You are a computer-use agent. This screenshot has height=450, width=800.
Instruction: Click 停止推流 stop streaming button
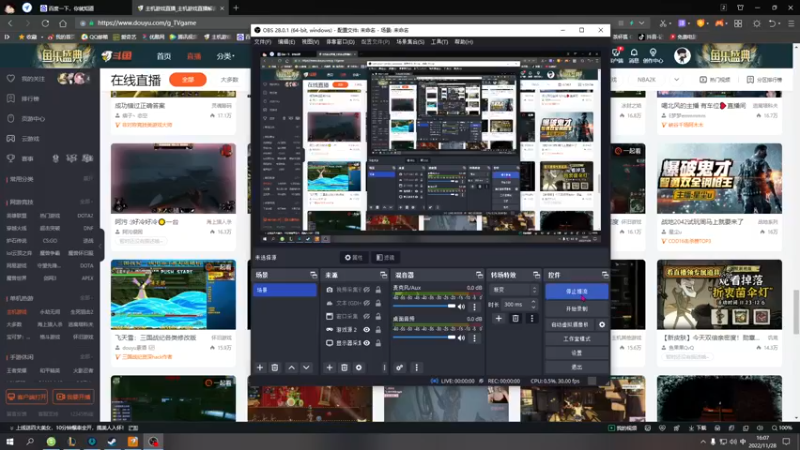(x=577, y=291)
